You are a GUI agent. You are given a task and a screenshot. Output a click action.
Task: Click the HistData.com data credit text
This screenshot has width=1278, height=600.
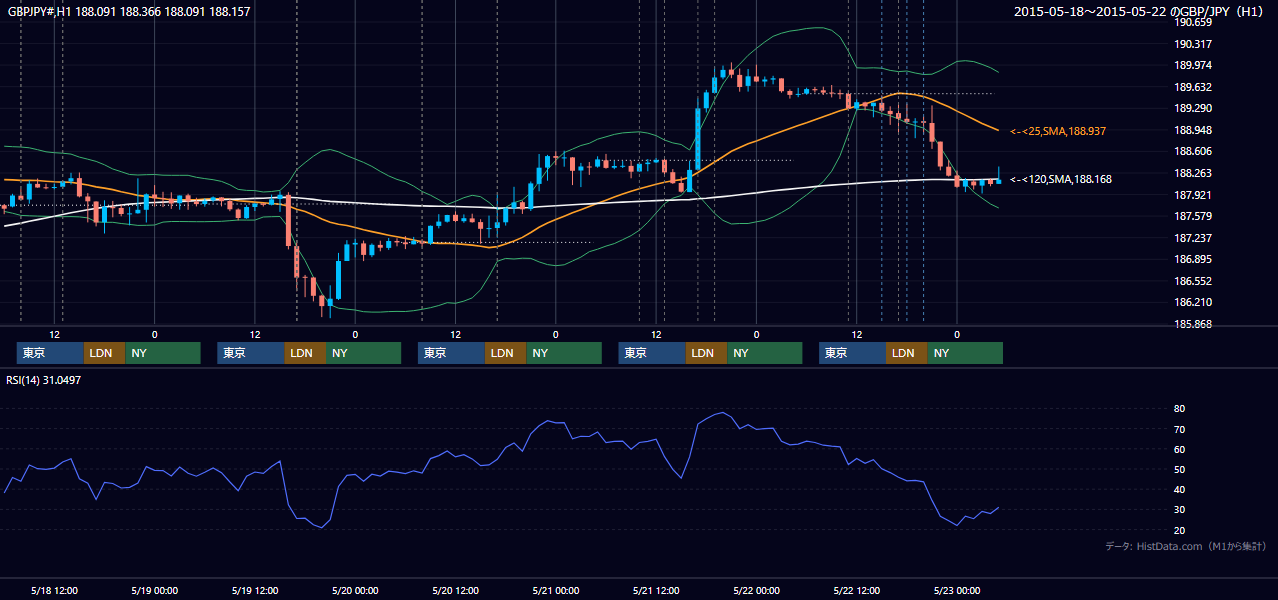click(1186, 546)
